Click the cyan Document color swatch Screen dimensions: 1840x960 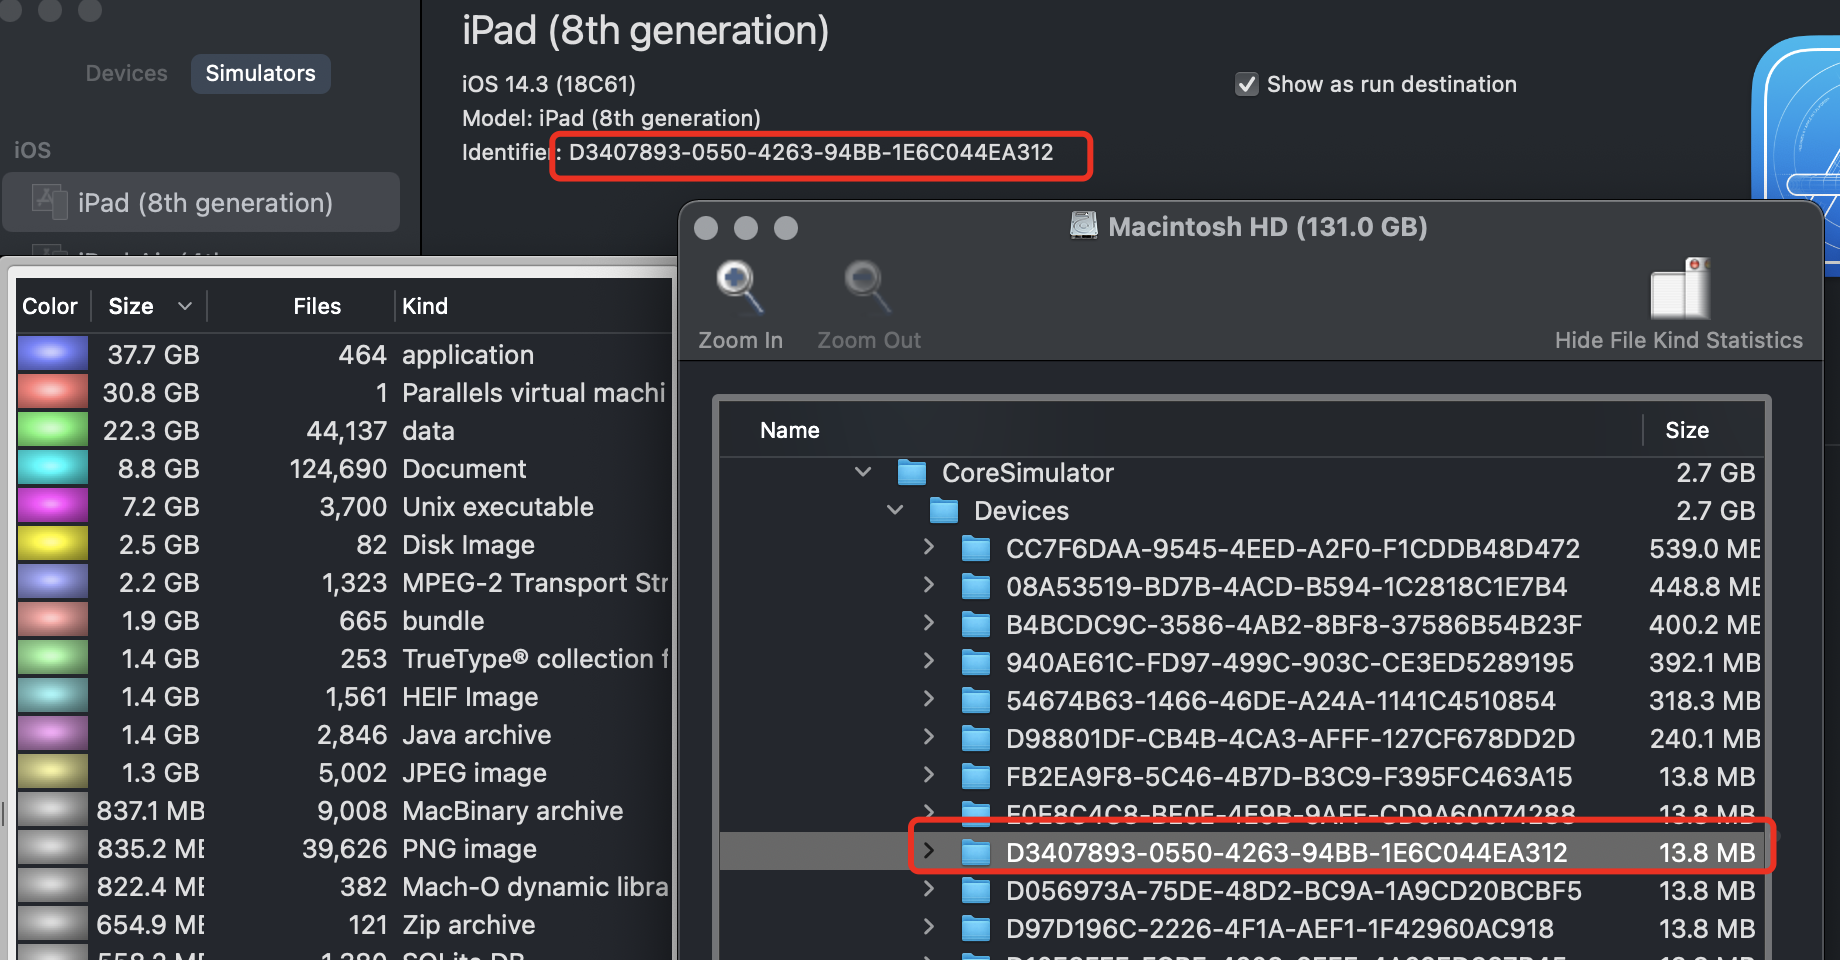click(x=53, y=468)
